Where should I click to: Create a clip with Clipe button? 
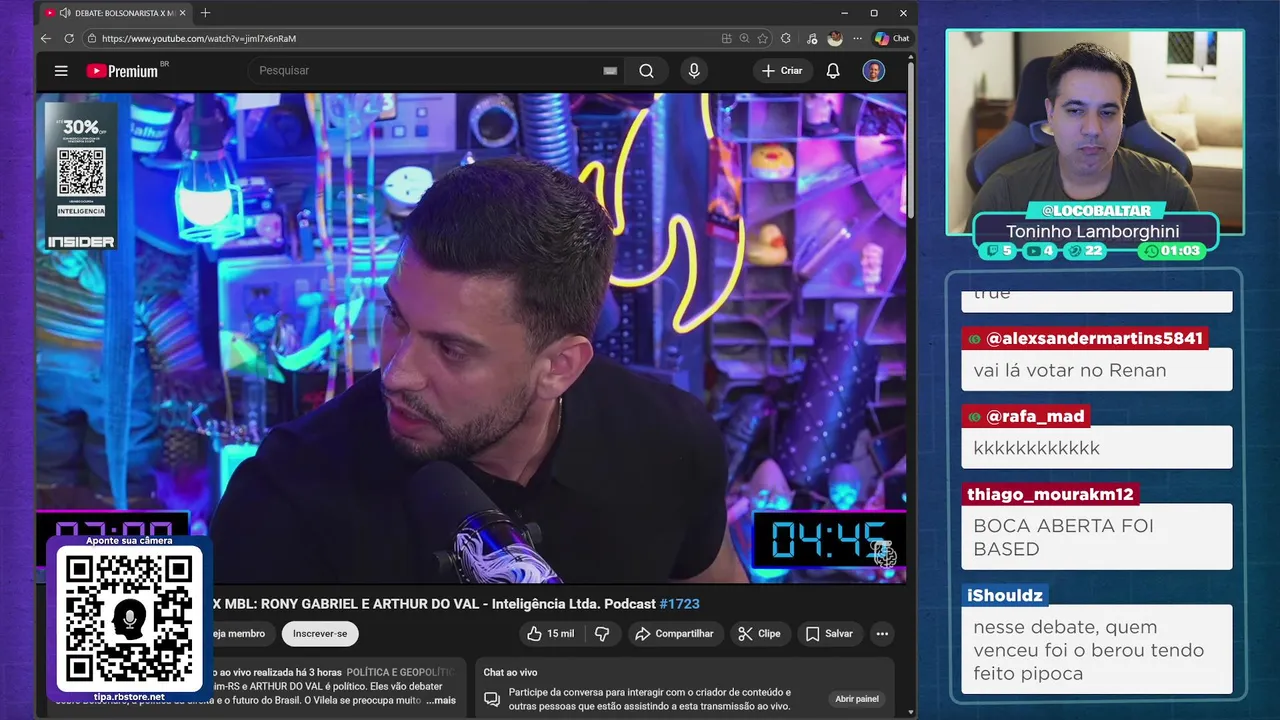pos(759,634)
